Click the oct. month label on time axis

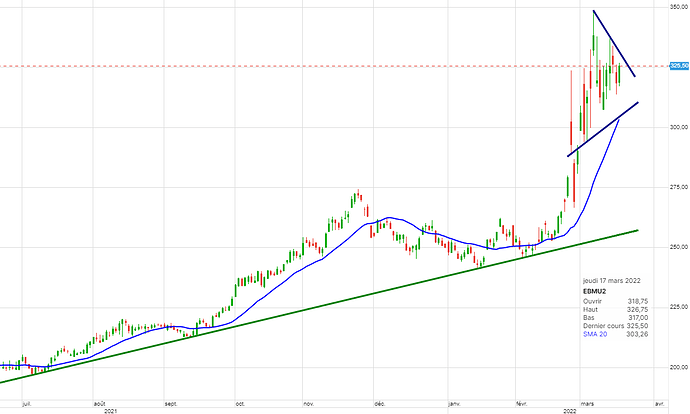click(240, 404)
